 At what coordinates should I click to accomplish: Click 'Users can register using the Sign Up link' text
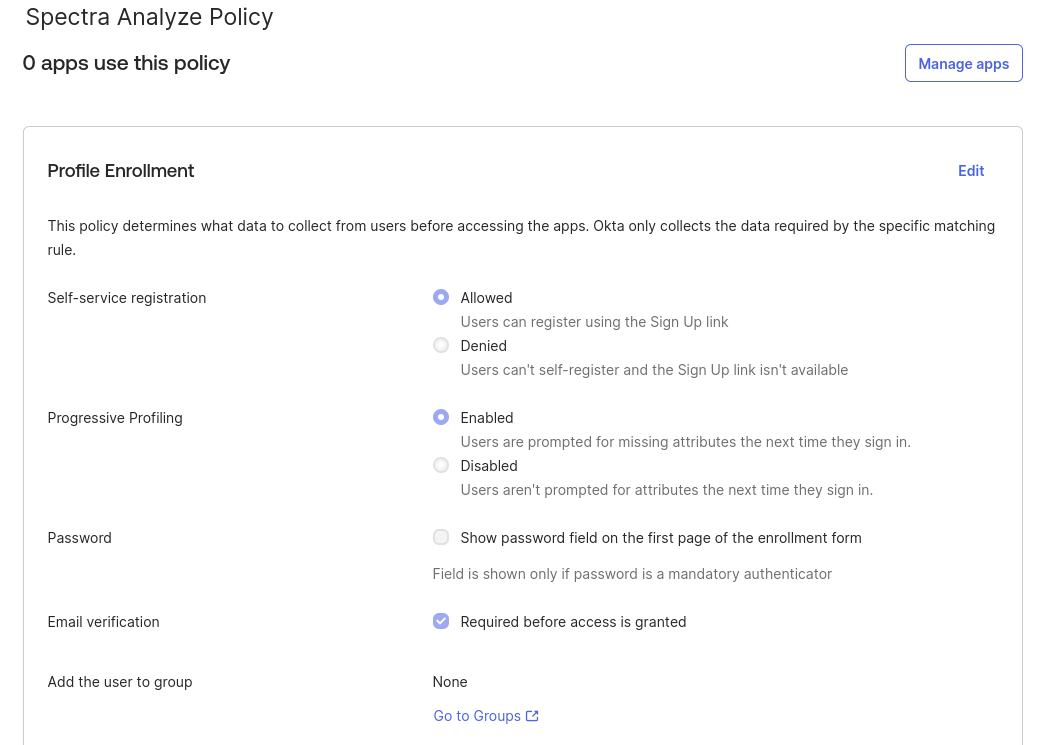point(594,322)
